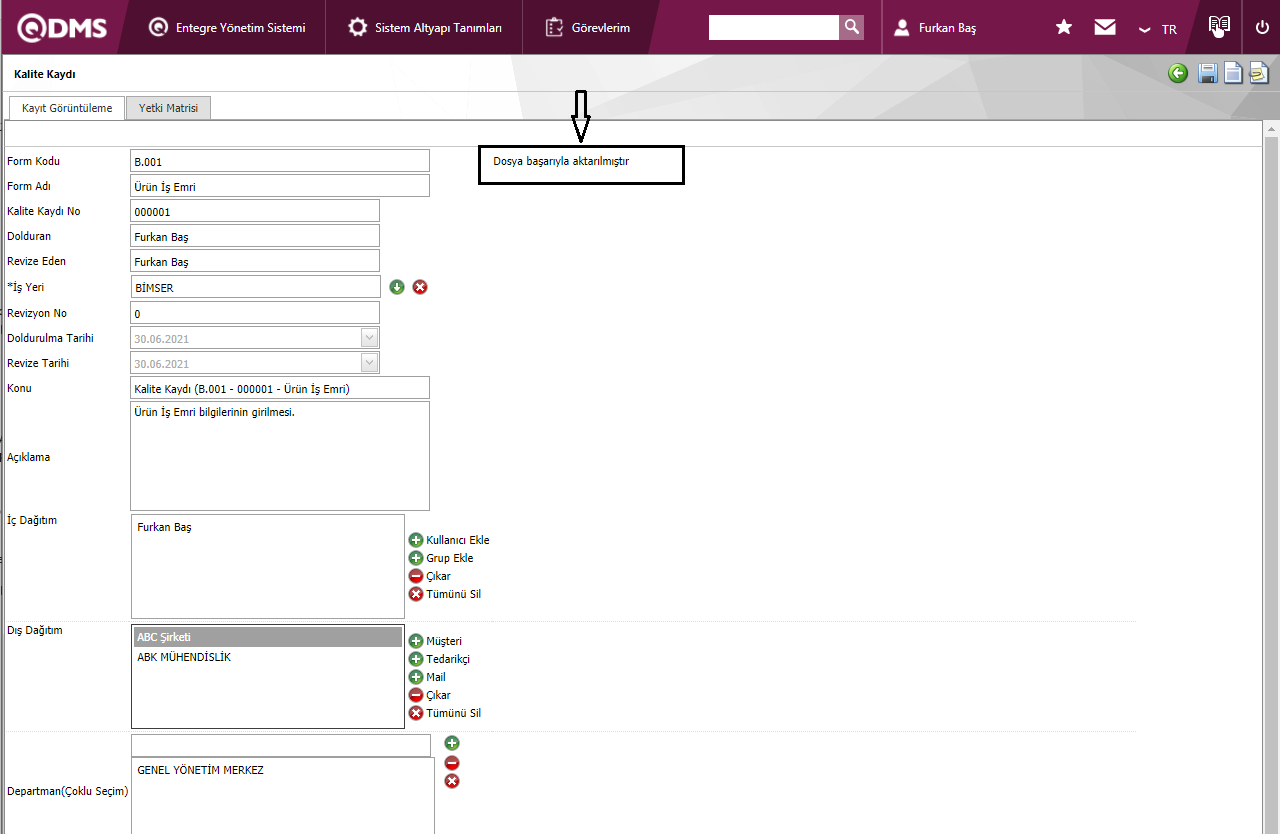This screenshot has width=1280, height=834.
Task: Click the Departman search field above the list
Action: [x=281, y=746]
